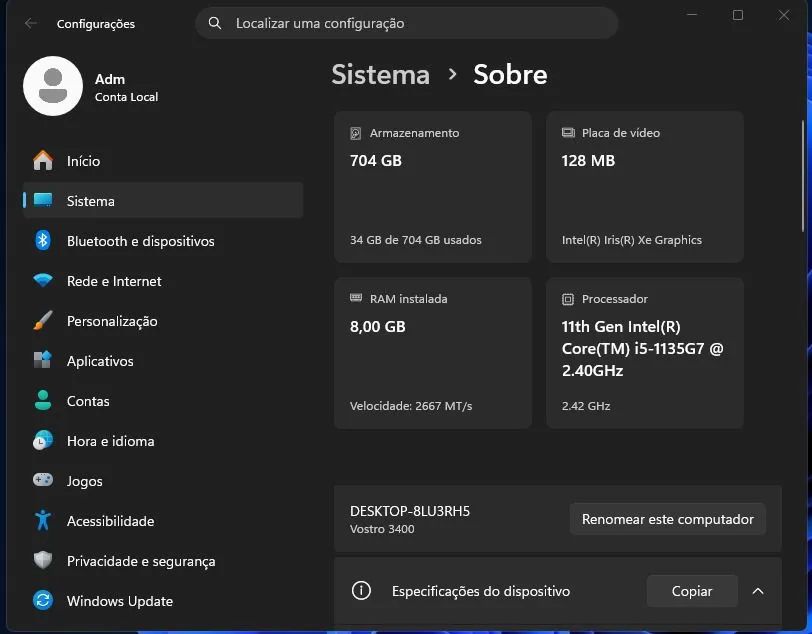Click the RAM instalada 8,00 GB card

tap(433, 353)
